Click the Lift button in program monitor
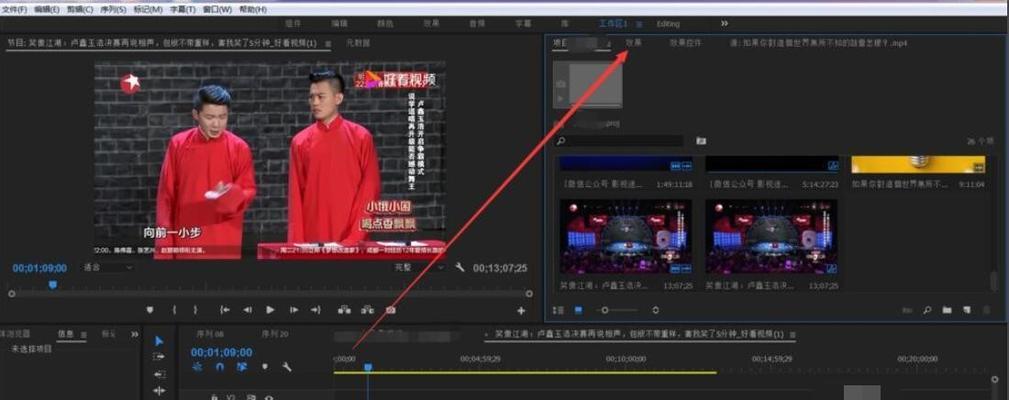Screen dimensions: 1009x400 [x=345, y=310]
